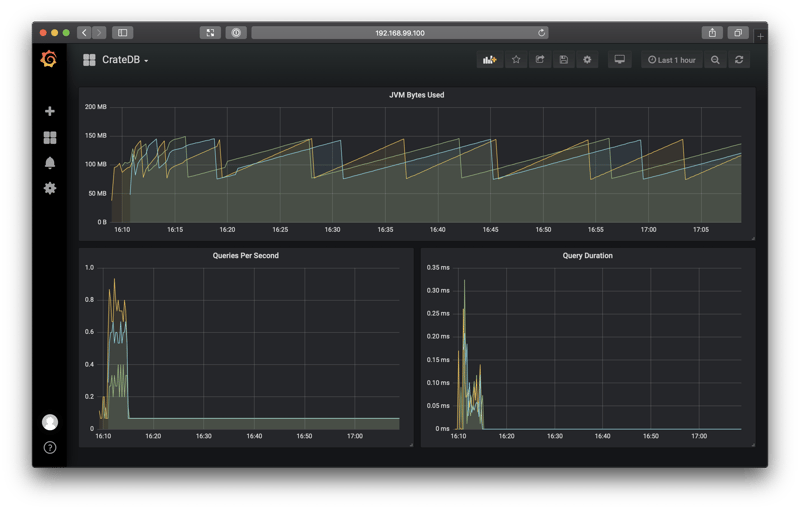Screen dimensions: 800x510
Task: Cycle view mode with monitor icon
Action: [x=619, y=60]
